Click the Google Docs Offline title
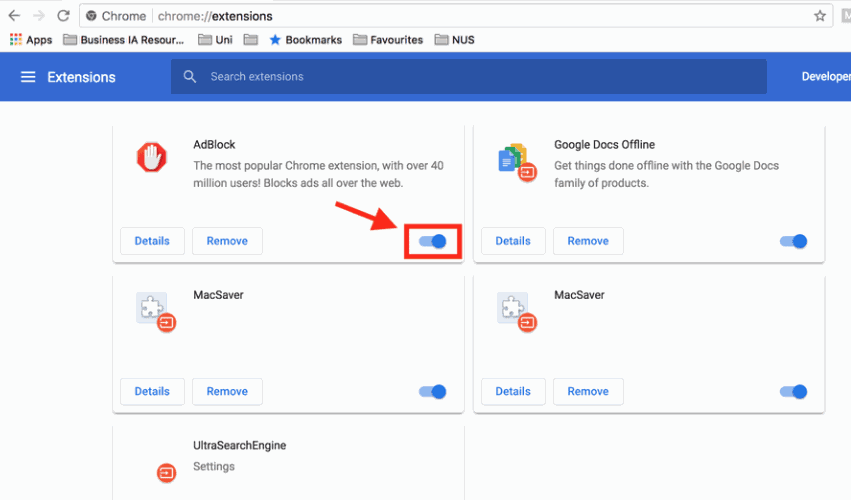The width and height of the screenshot is (851, 500). [604, 144]
